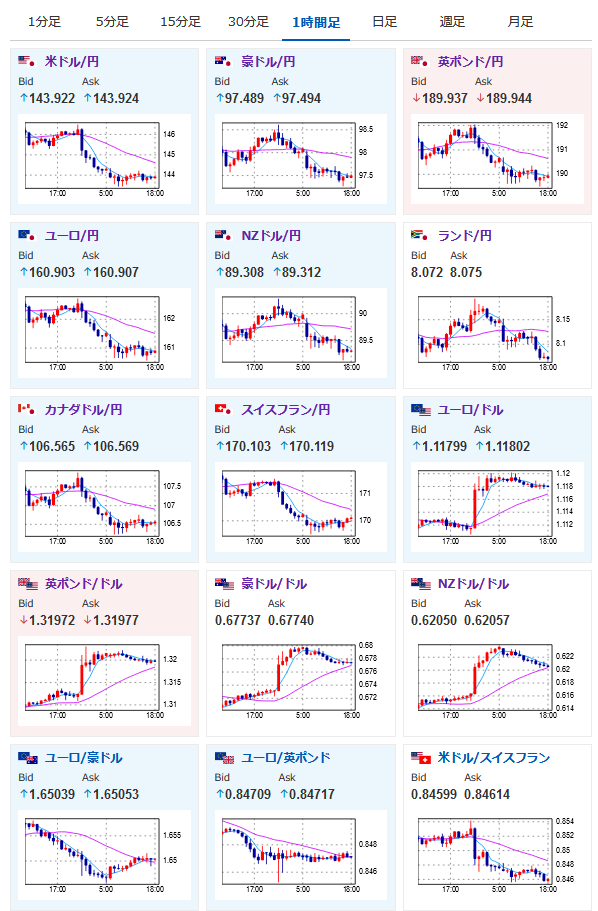This screenshot has width=598, height=911.
Task: Click the ユーロ/豪ドル chart thumbnail
Action: tap(104, 855)
